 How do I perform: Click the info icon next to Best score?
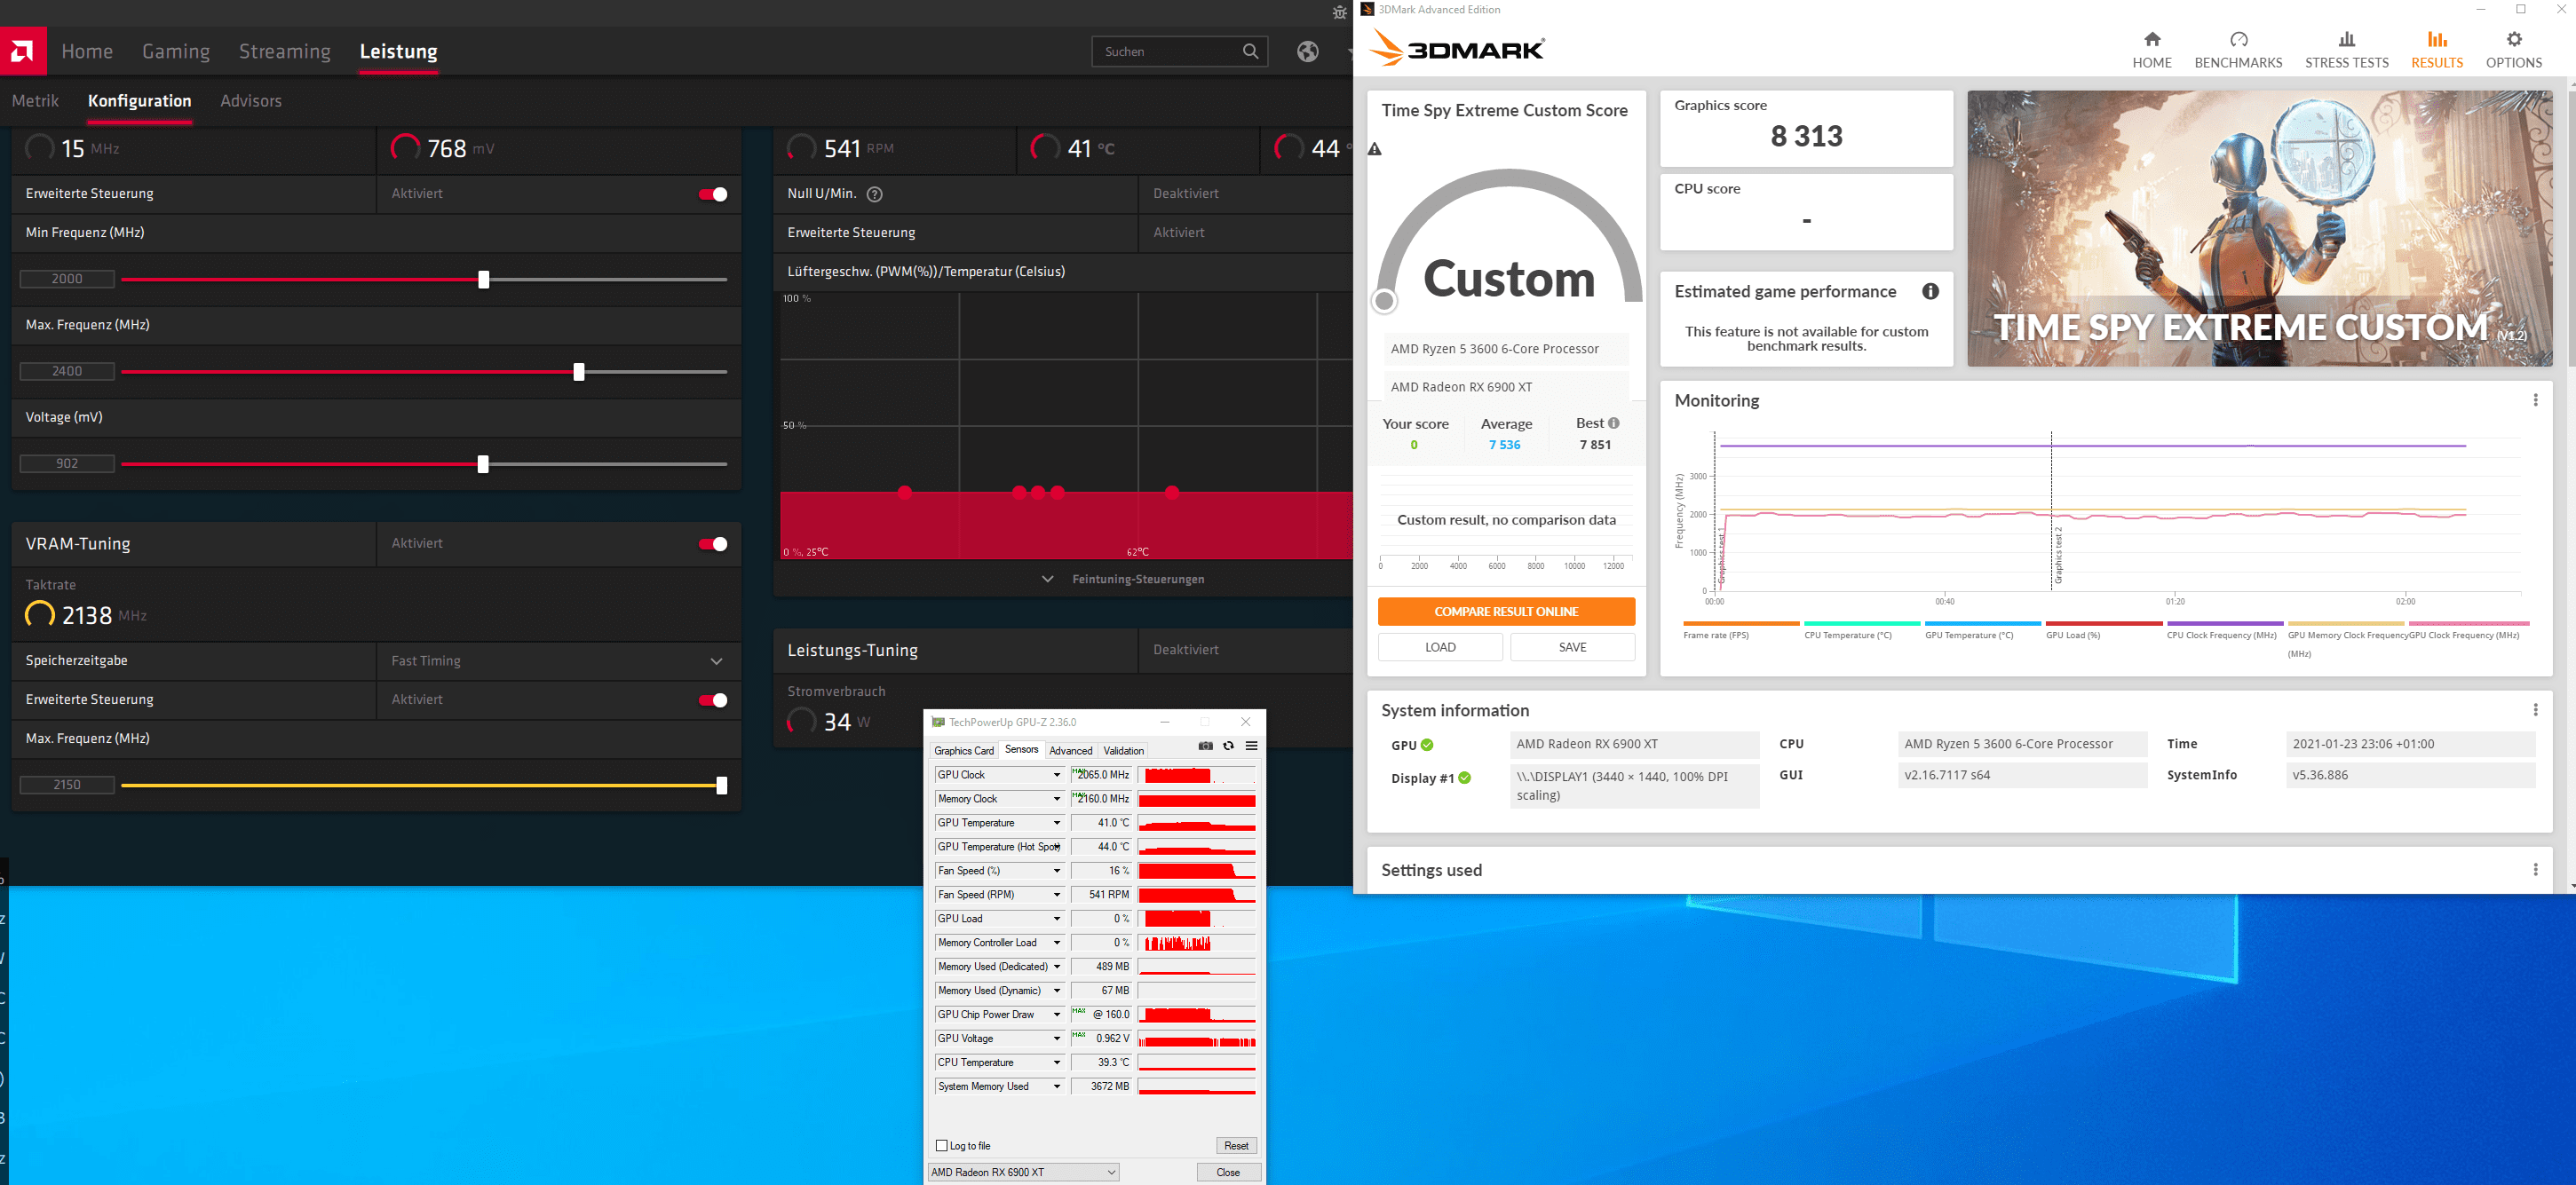pyautogui.click(x=1613, y=423)
